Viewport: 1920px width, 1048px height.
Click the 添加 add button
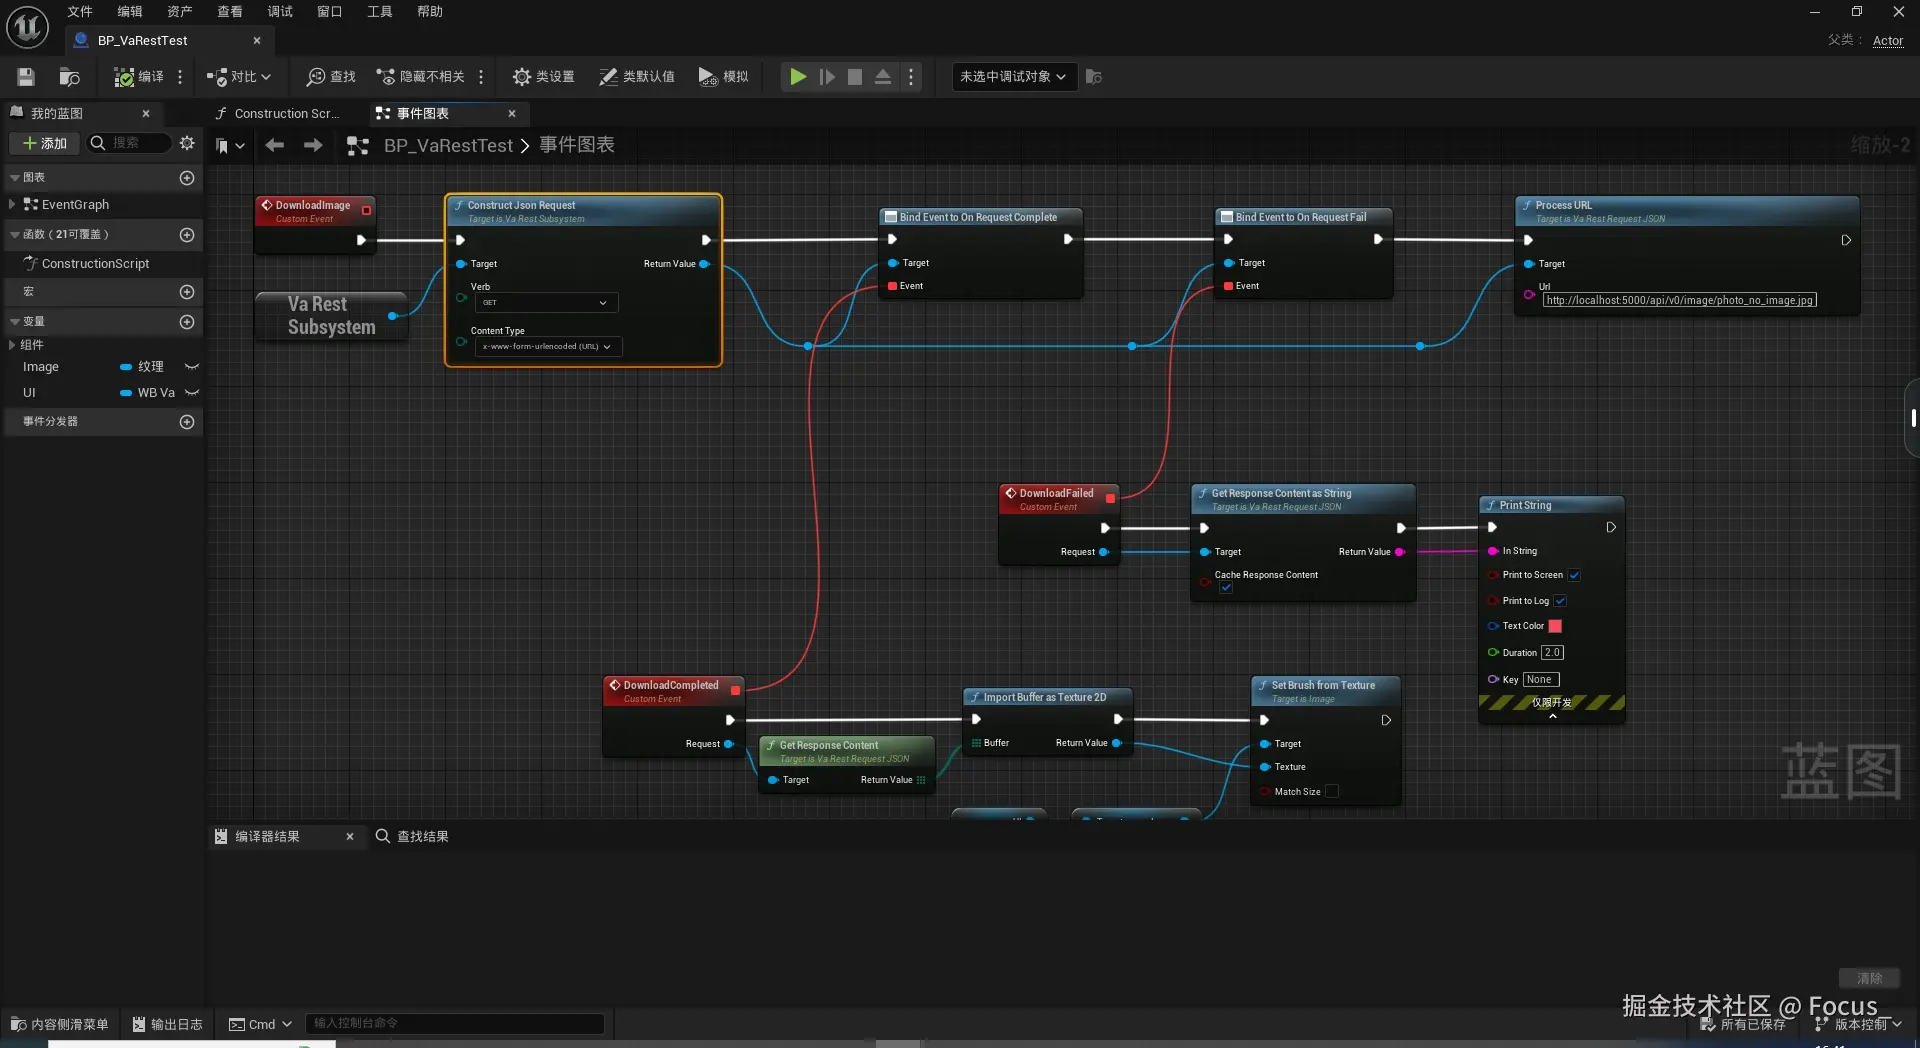pos(45,143)
